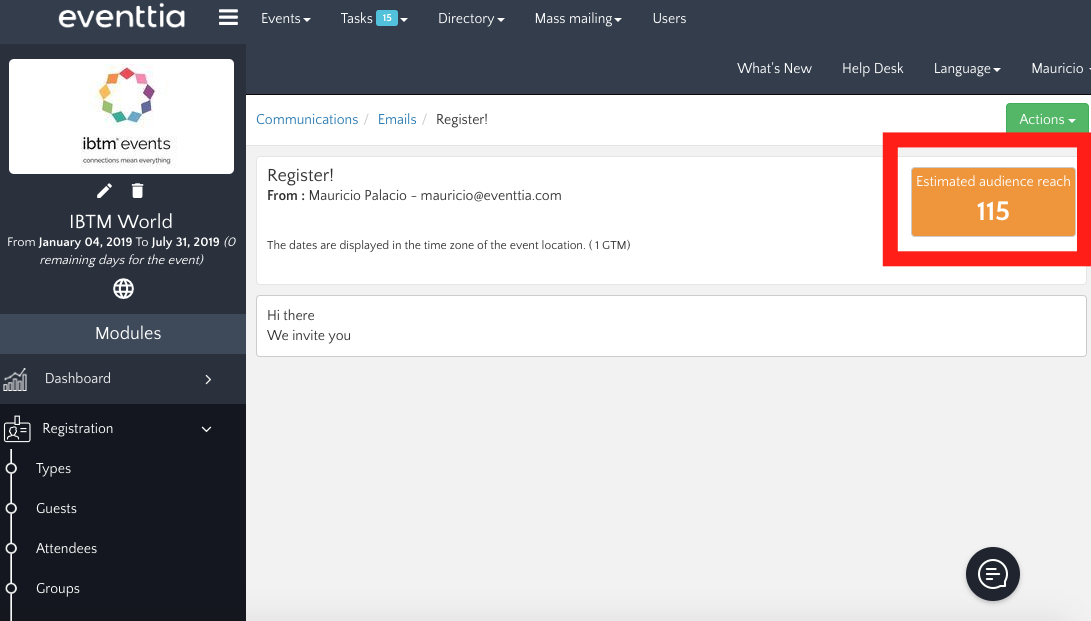This screenshot has height=621, width=1091.
Task: Open the chat support bubble
Action: (992, 574)
